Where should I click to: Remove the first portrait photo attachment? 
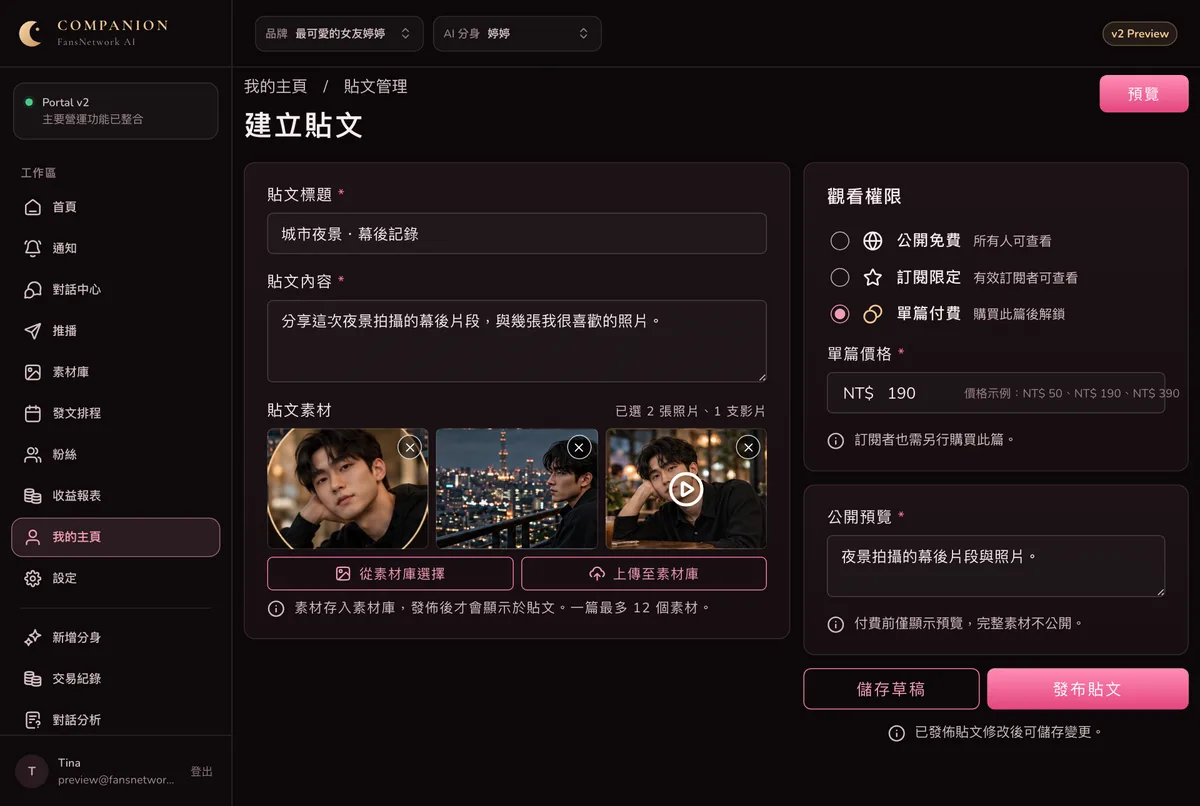(409, 447)
